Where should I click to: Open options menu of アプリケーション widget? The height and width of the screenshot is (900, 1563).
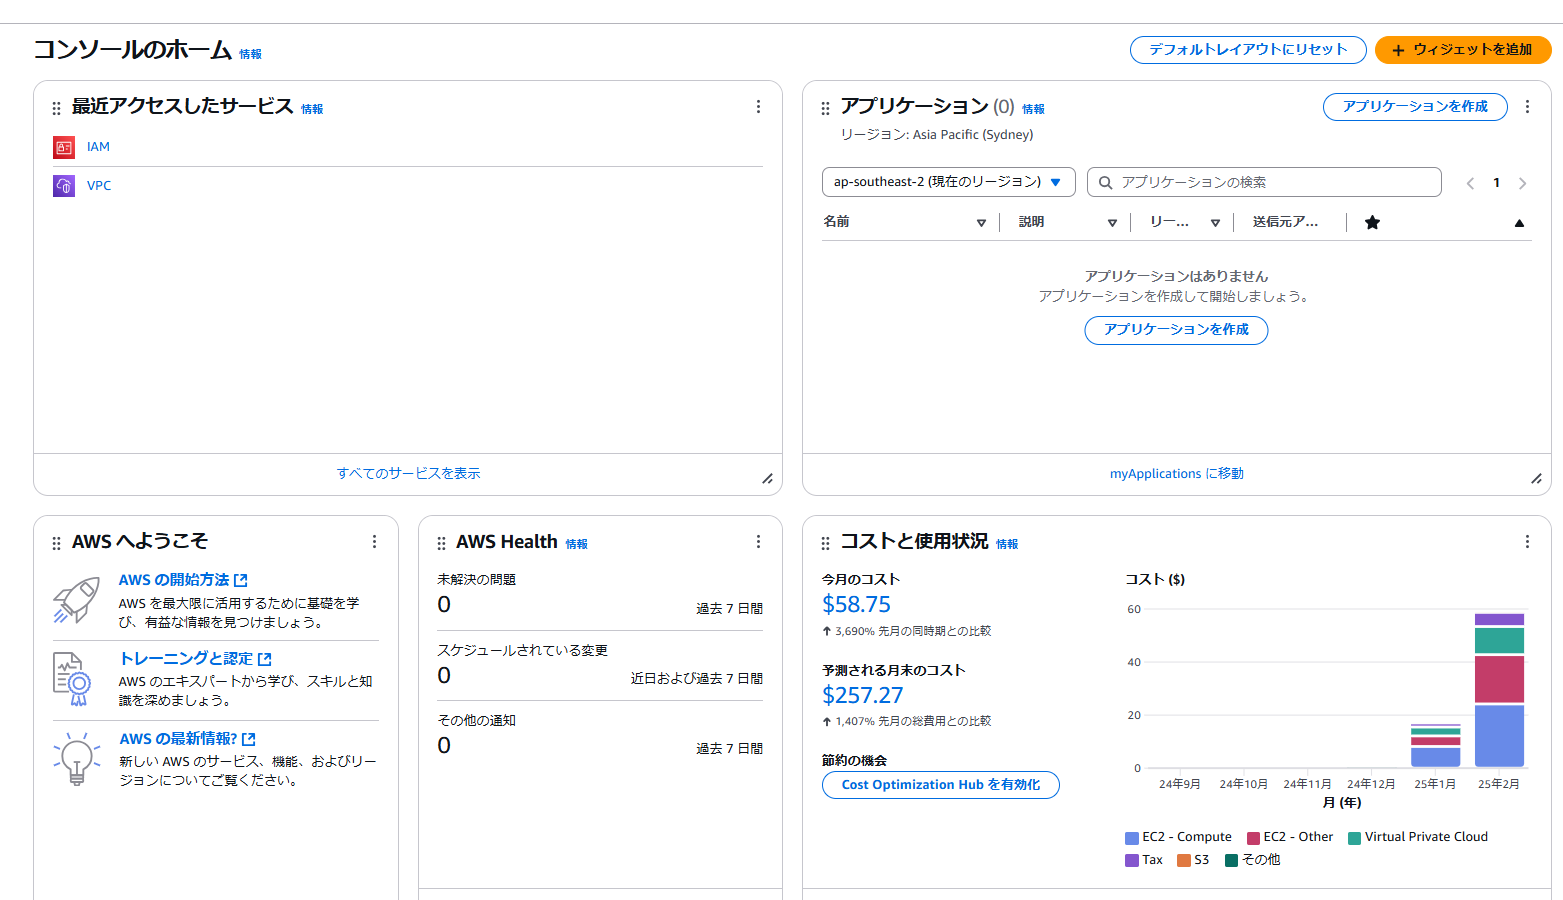pos(1527,107)
